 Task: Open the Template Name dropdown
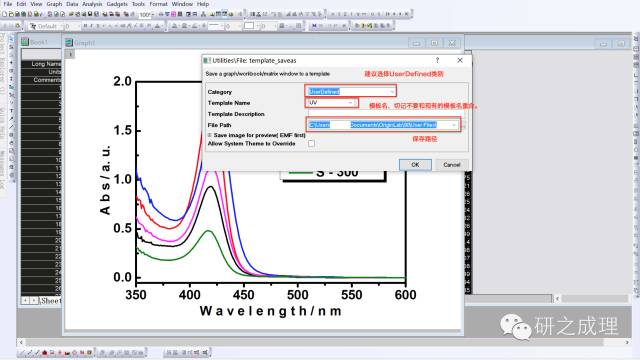point(351,103)
